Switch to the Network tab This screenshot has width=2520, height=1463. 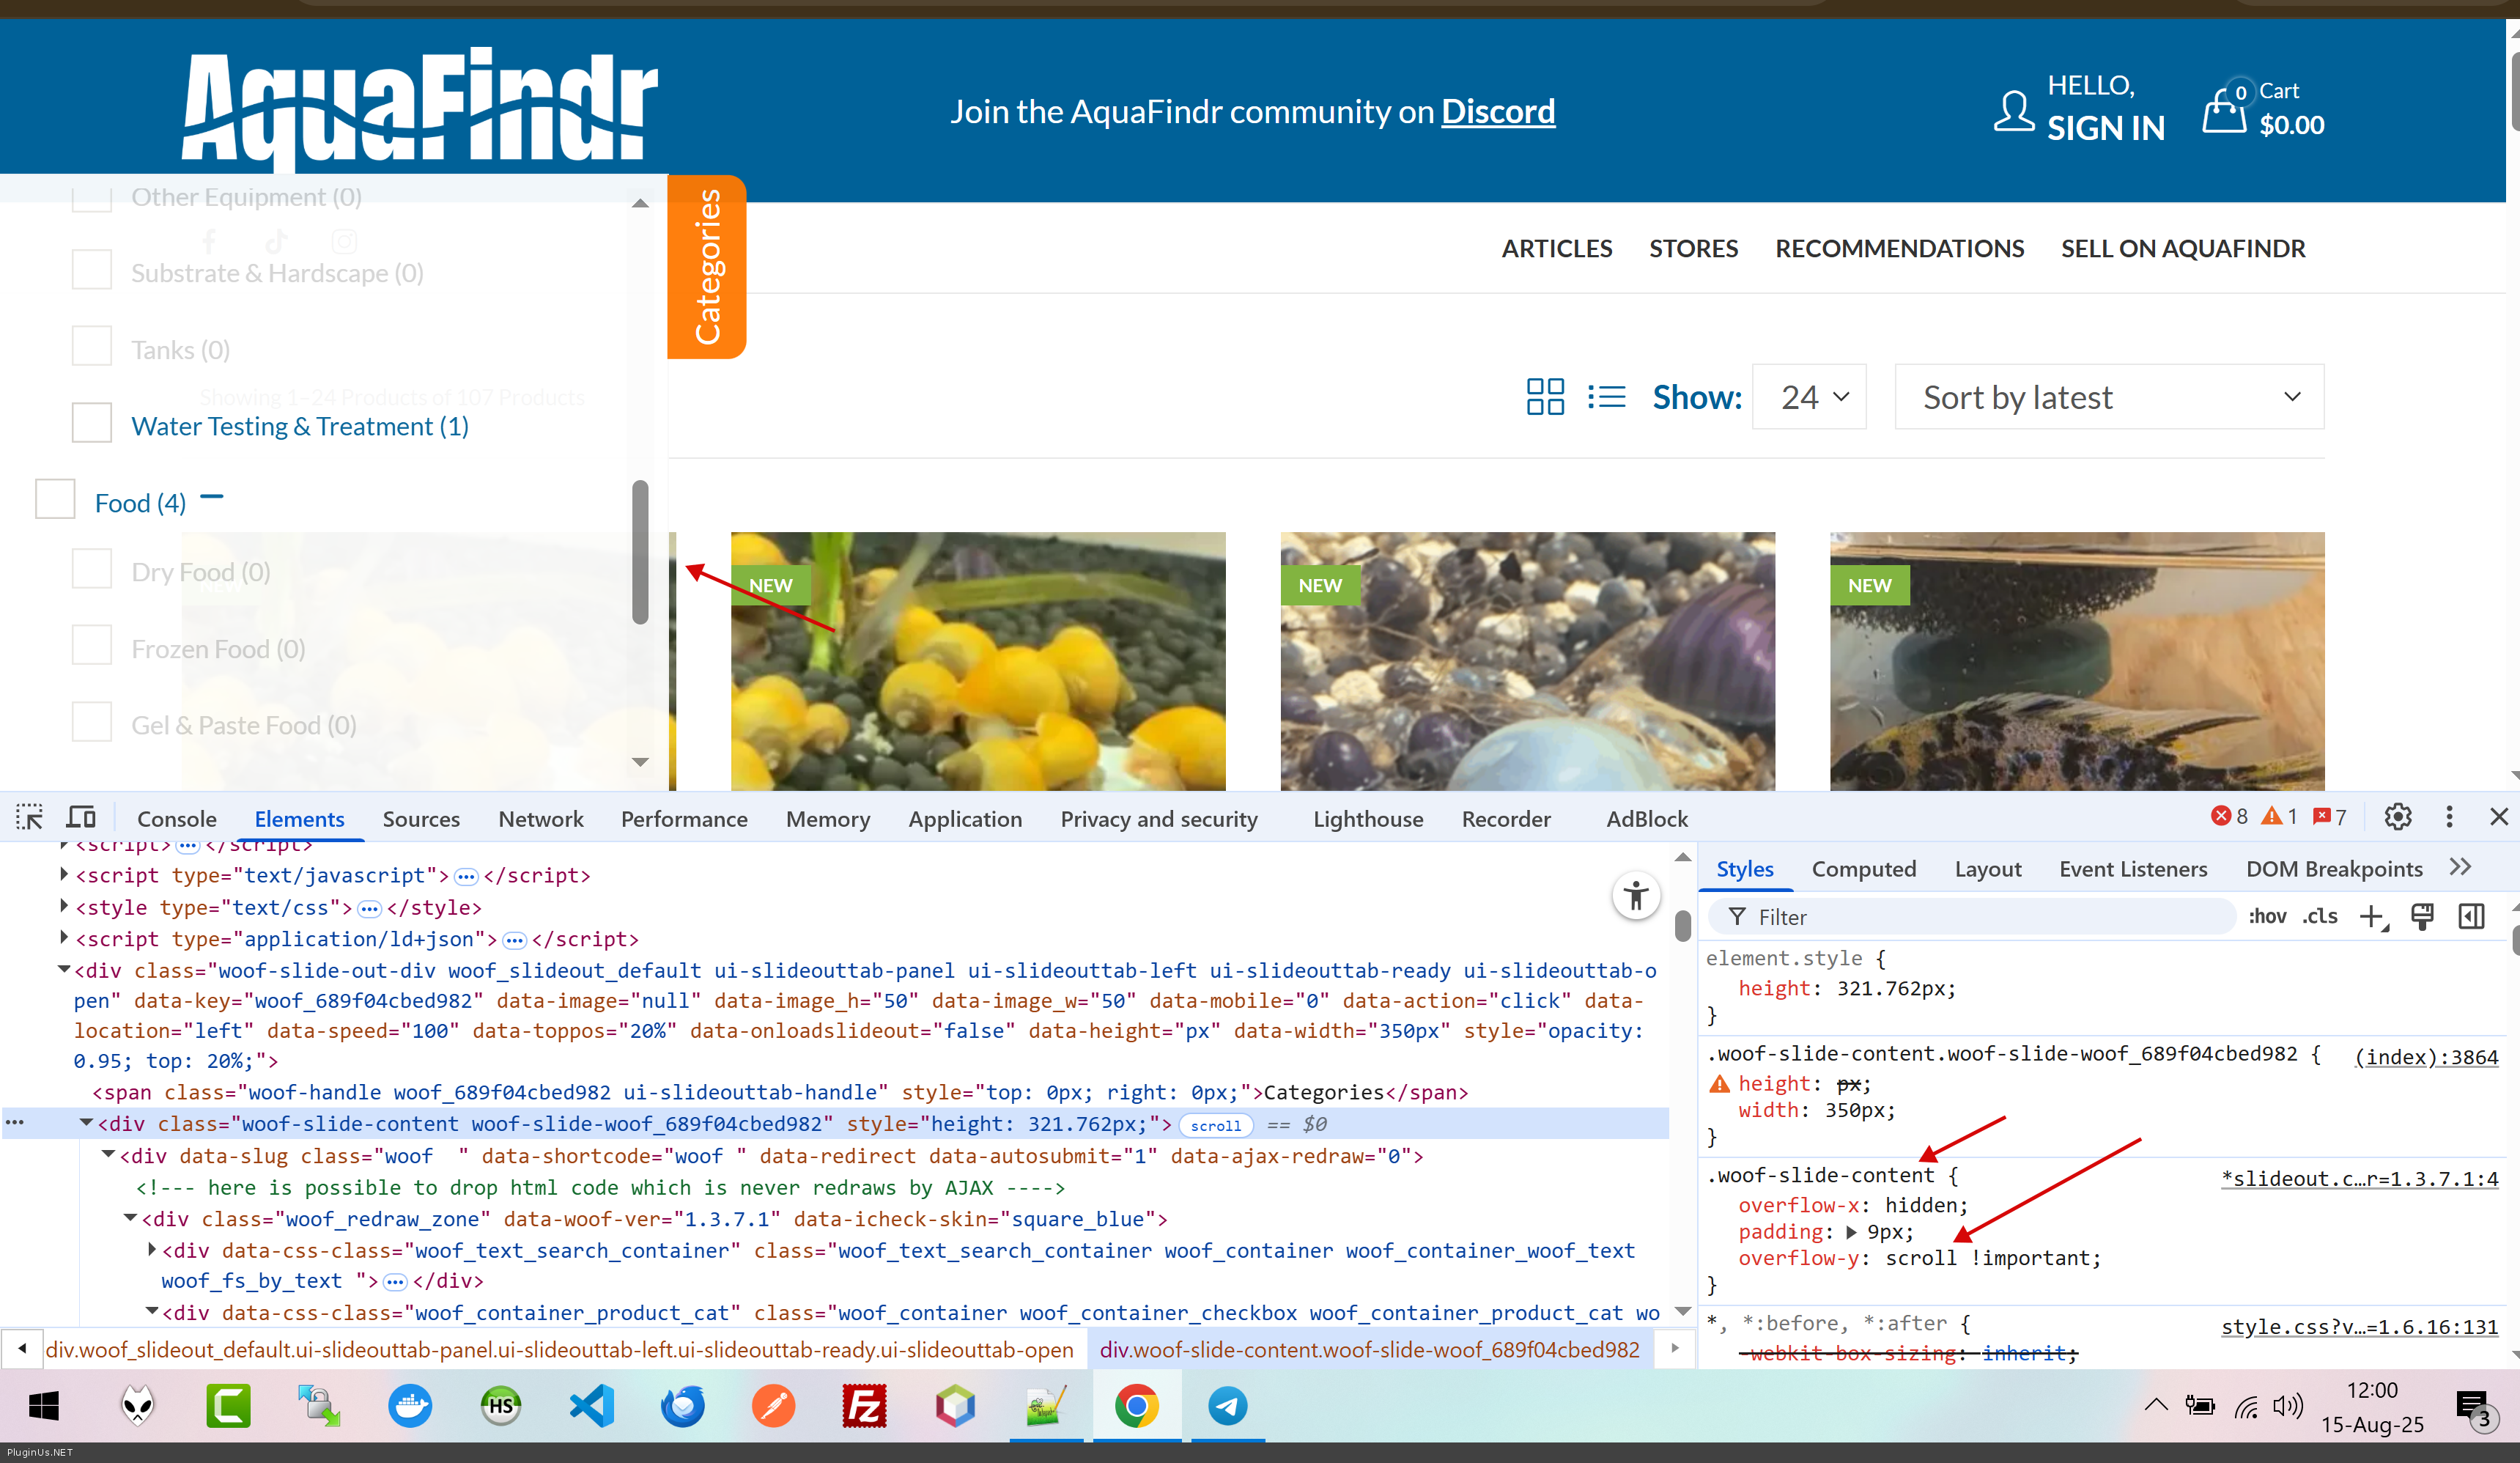pos(540,818)
